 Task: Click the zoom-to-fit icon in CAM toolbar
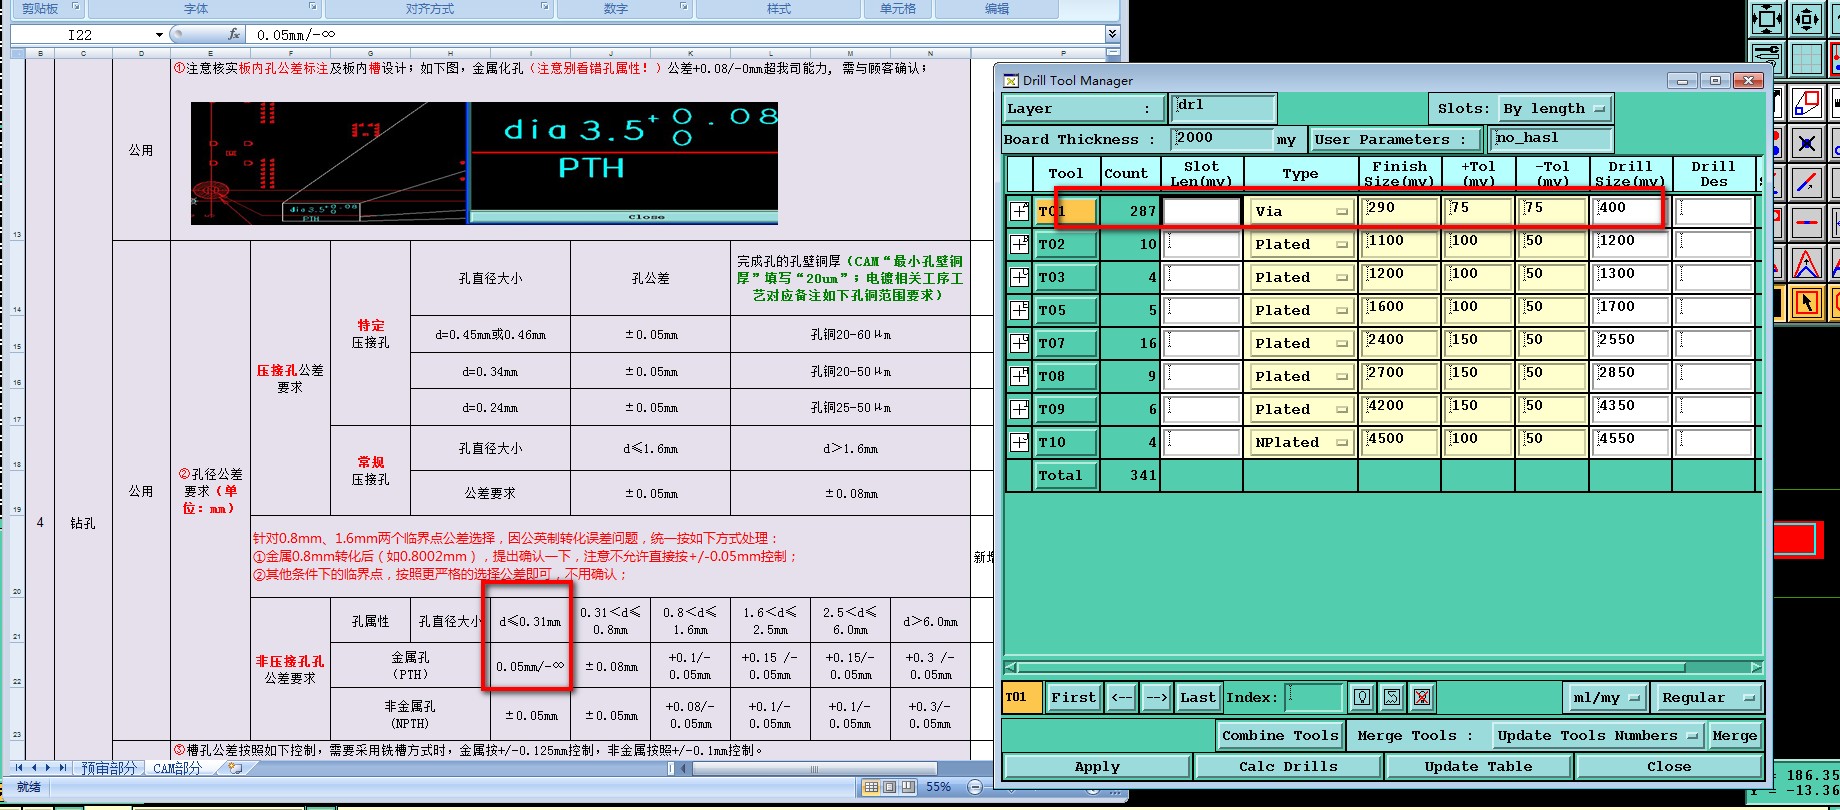pos(1767,18)
